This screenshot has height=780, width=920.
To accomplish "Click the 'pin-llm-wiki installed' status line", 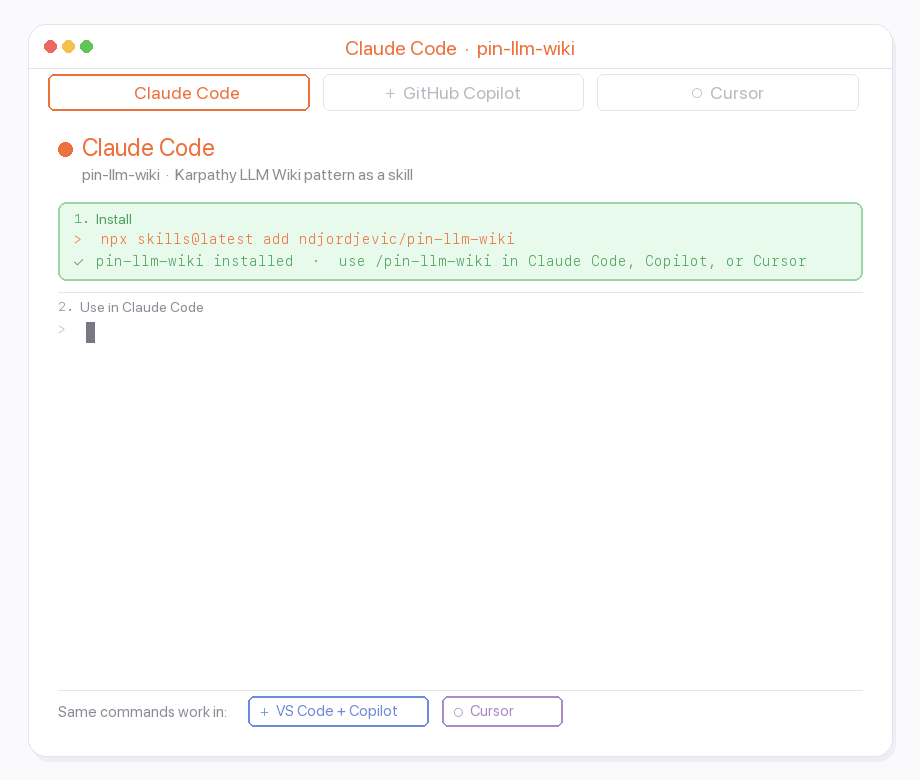I will coord(451,261).
